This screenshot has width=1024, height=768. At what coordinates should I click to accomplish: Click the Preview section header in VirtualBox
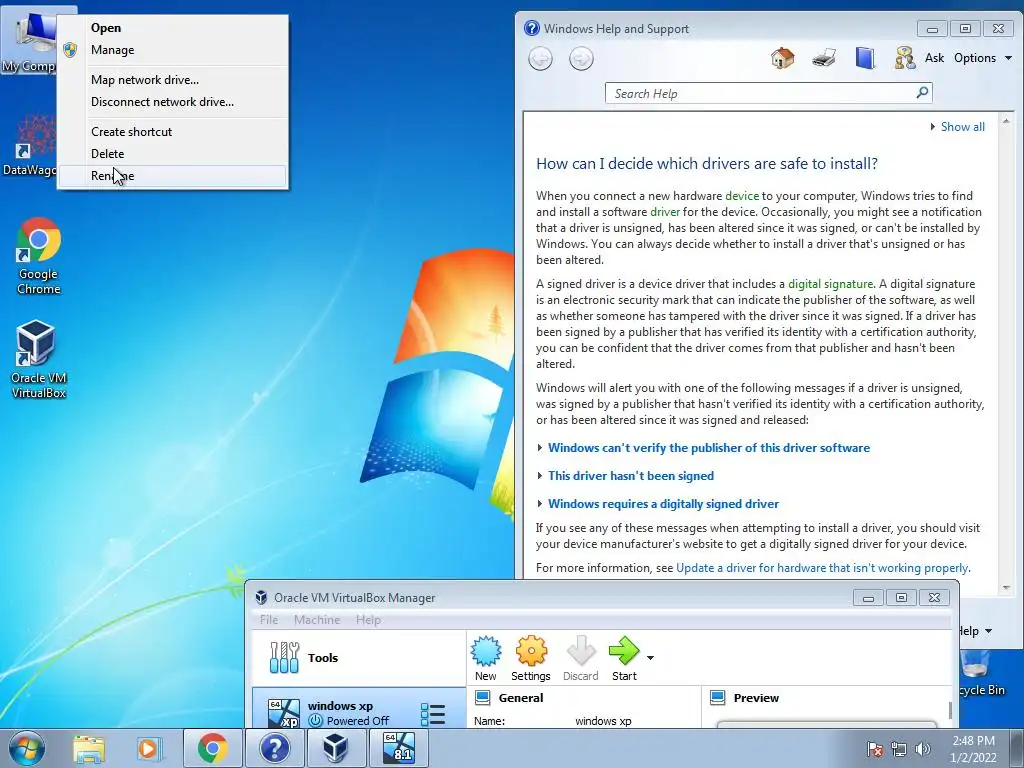[756, 698]
